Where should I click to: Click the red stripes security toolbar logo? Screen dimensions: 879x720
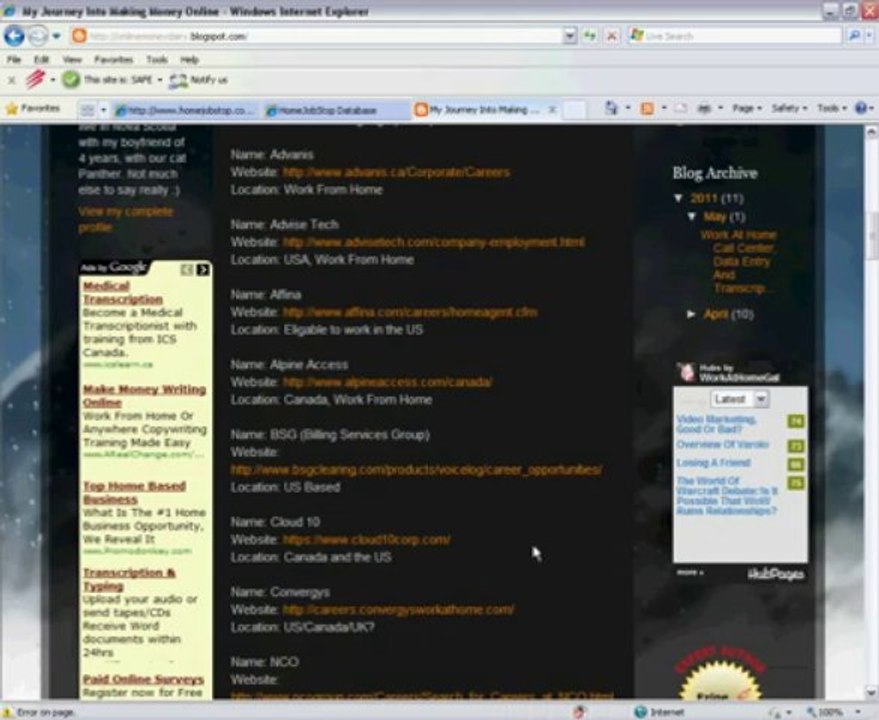pyautogui.click(x=35, y=80)
